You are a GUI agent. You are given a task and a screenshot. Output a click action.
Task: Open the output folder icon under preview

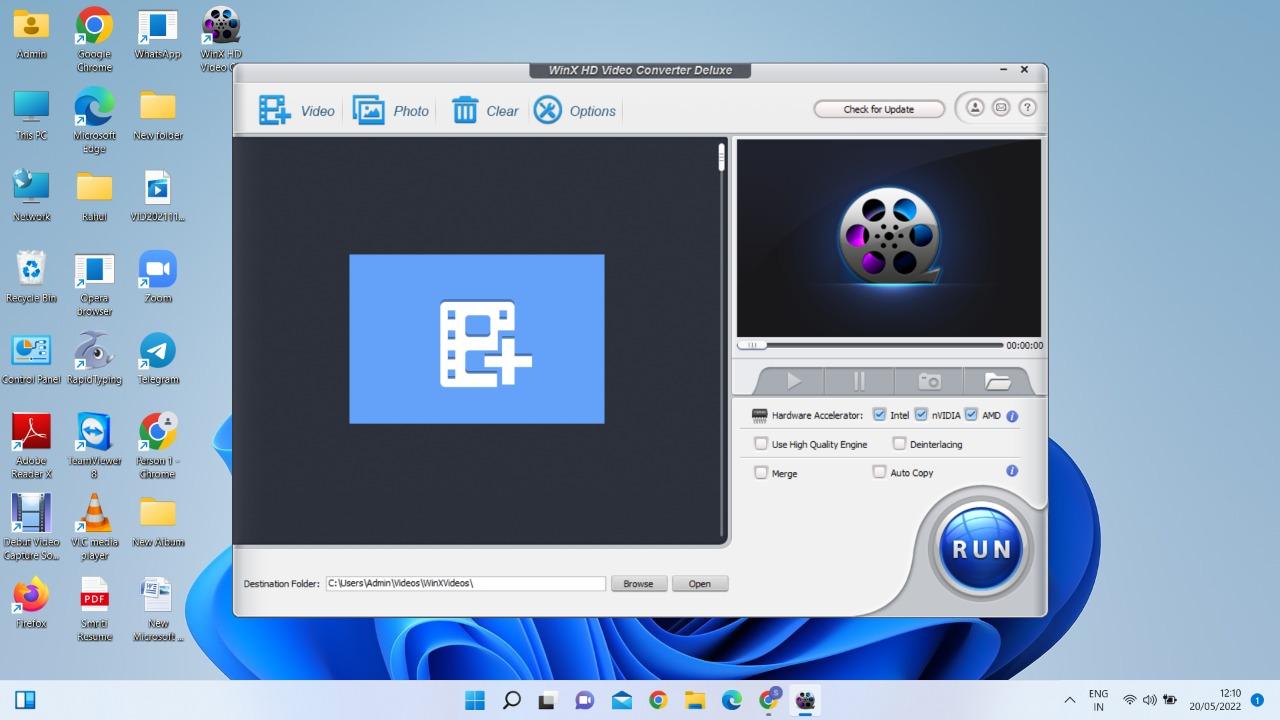click(x=997, y=381)
